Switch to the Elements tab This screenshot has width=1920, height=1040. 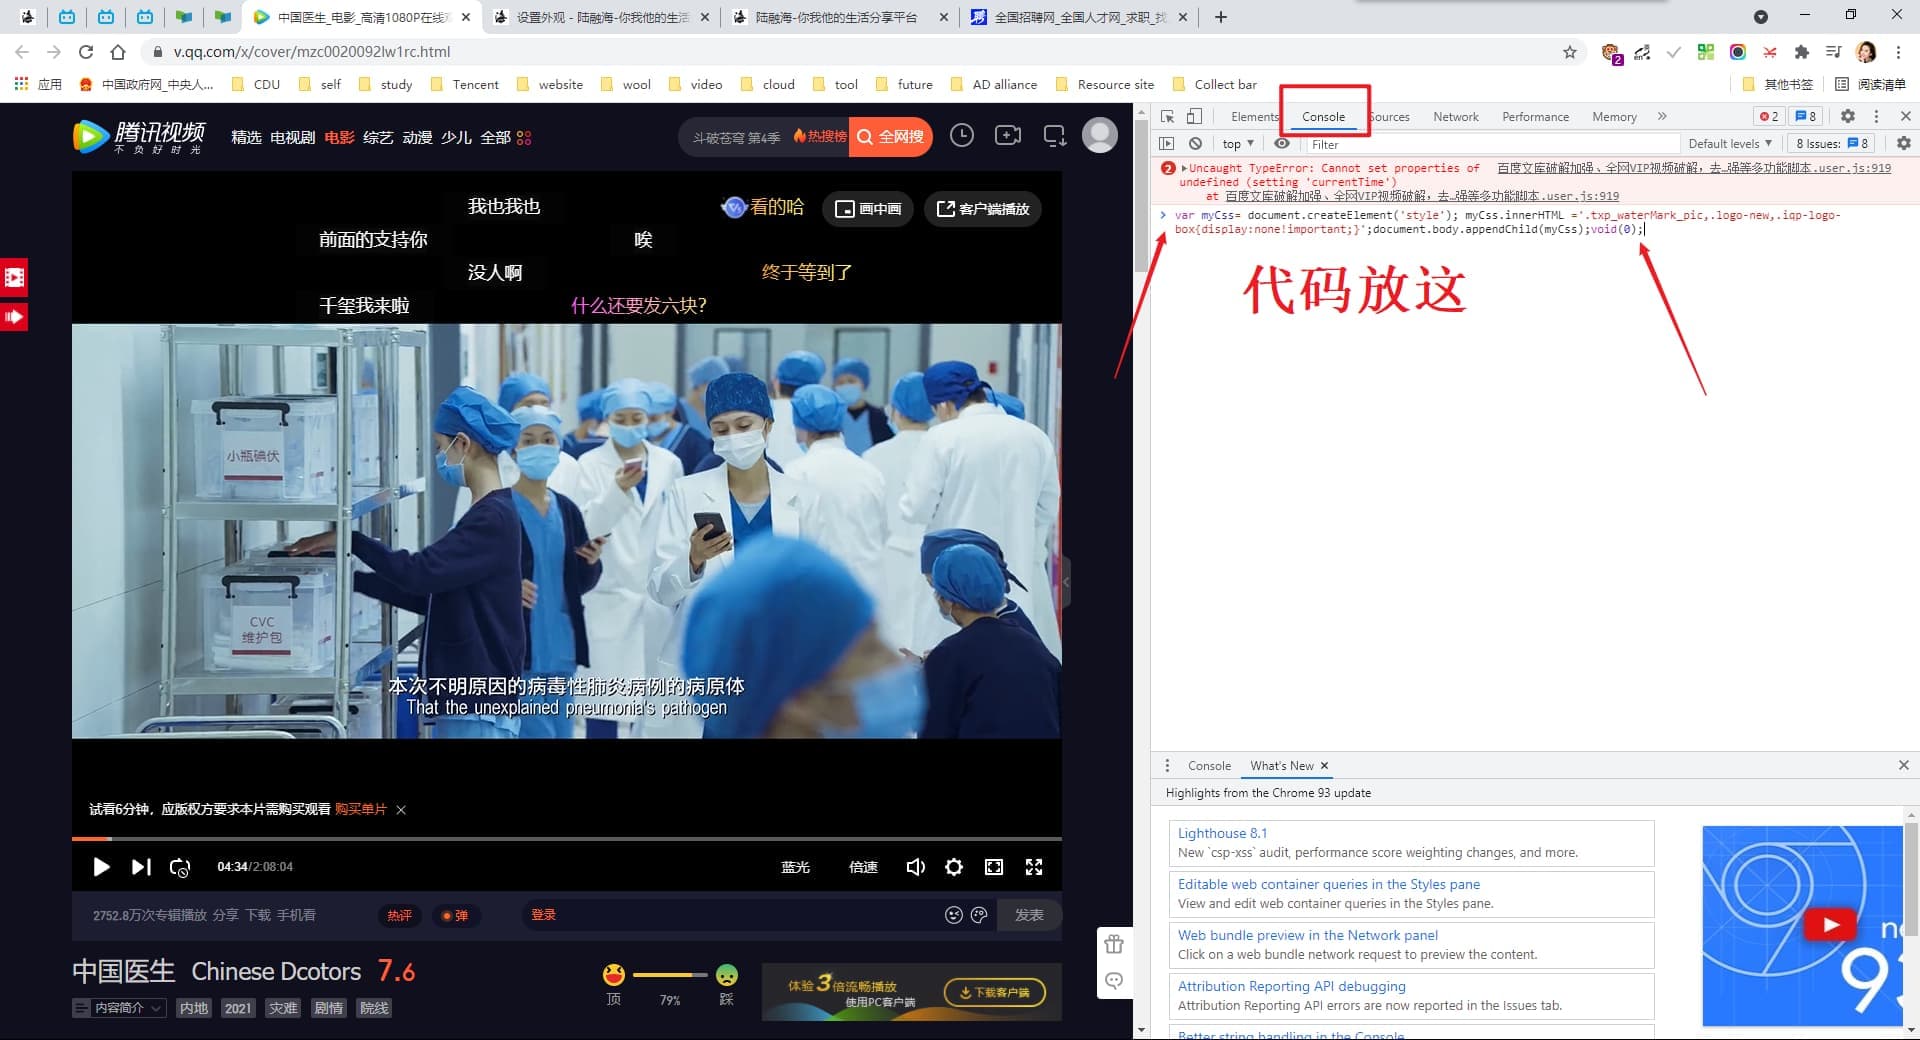coord(1254,117)
